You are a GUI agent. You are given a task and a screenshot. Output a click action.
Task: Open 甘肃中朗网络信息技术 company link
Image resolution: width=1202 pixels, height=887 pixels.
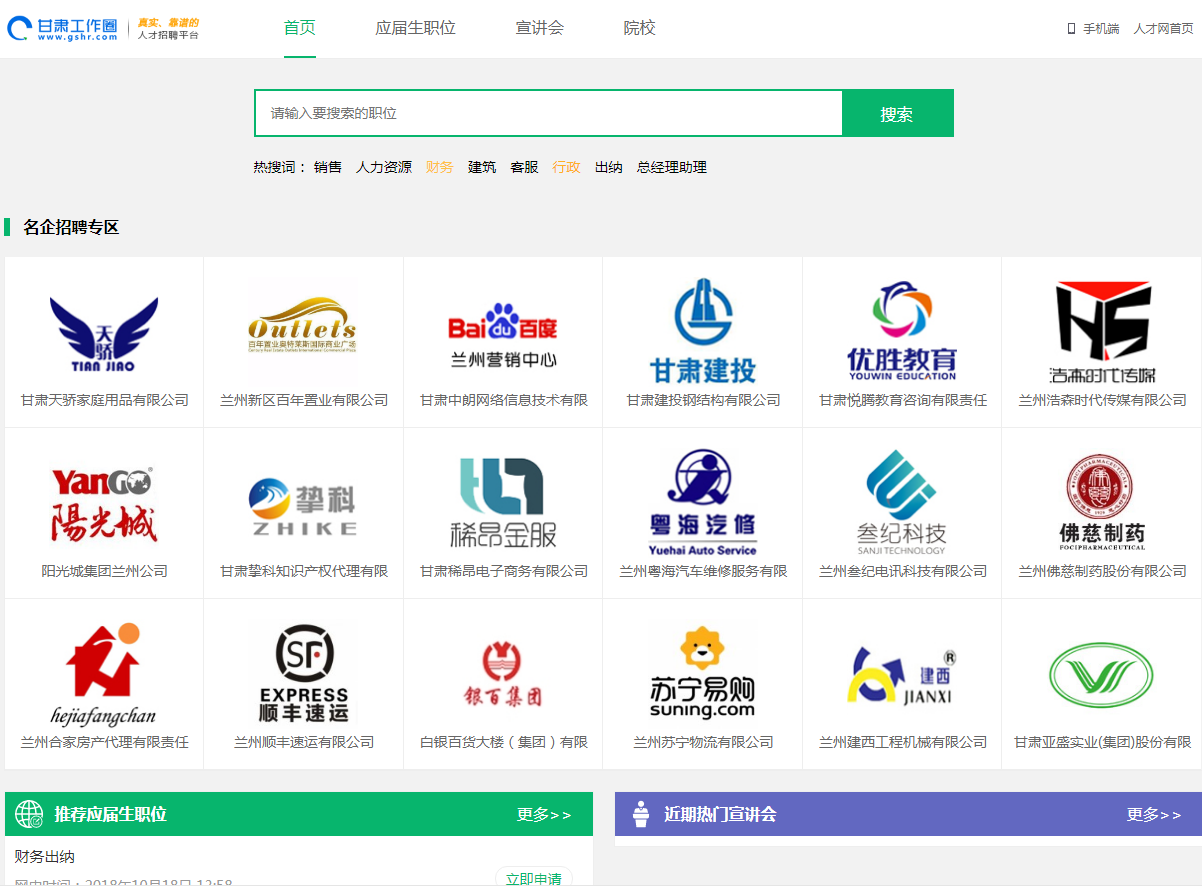504,400
